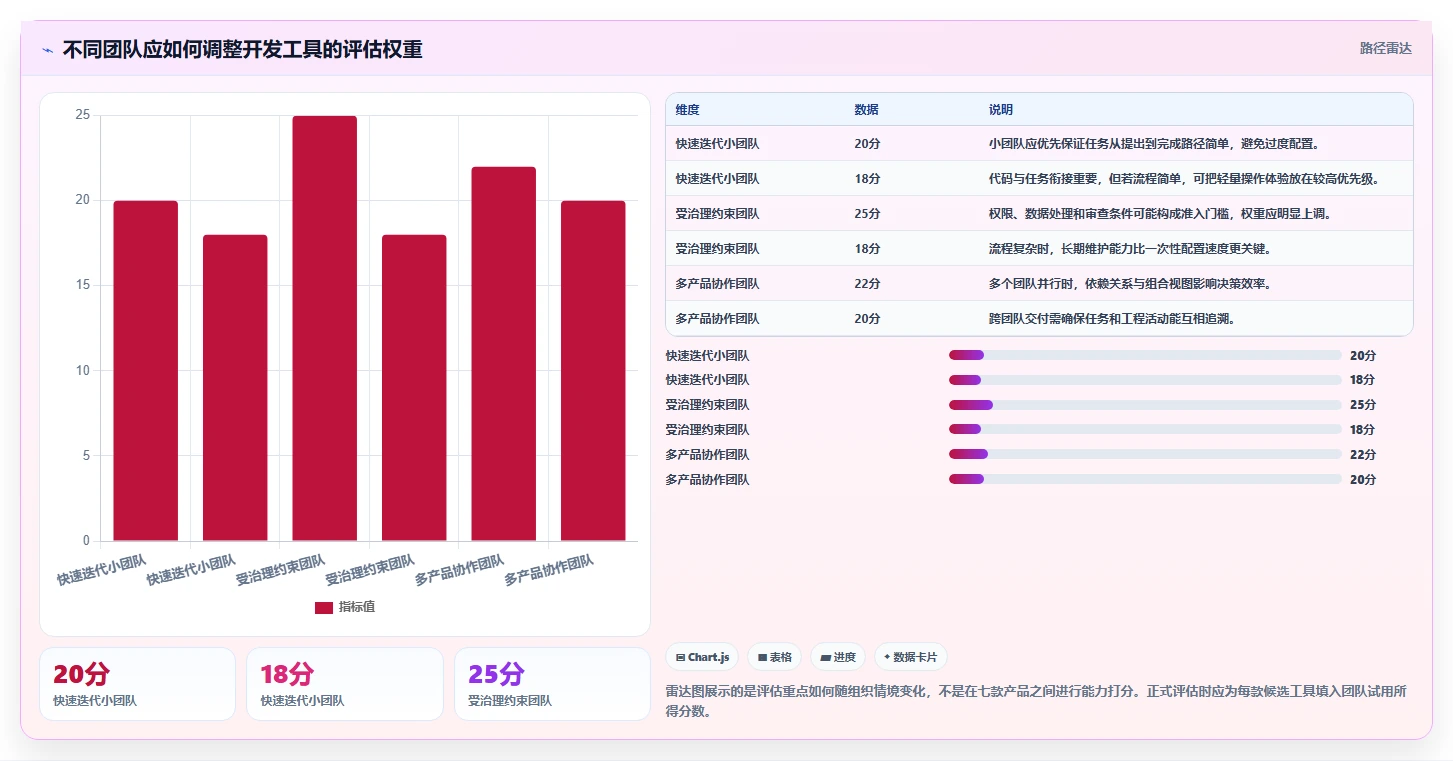1453x761 pixels.
Task: Toggle the 指标值 legend swatch under the chart
Action: [324, 607]
